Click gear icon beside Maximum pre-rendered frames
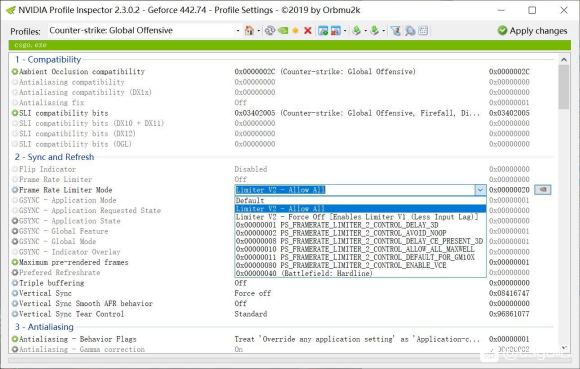 coord(15,262)
